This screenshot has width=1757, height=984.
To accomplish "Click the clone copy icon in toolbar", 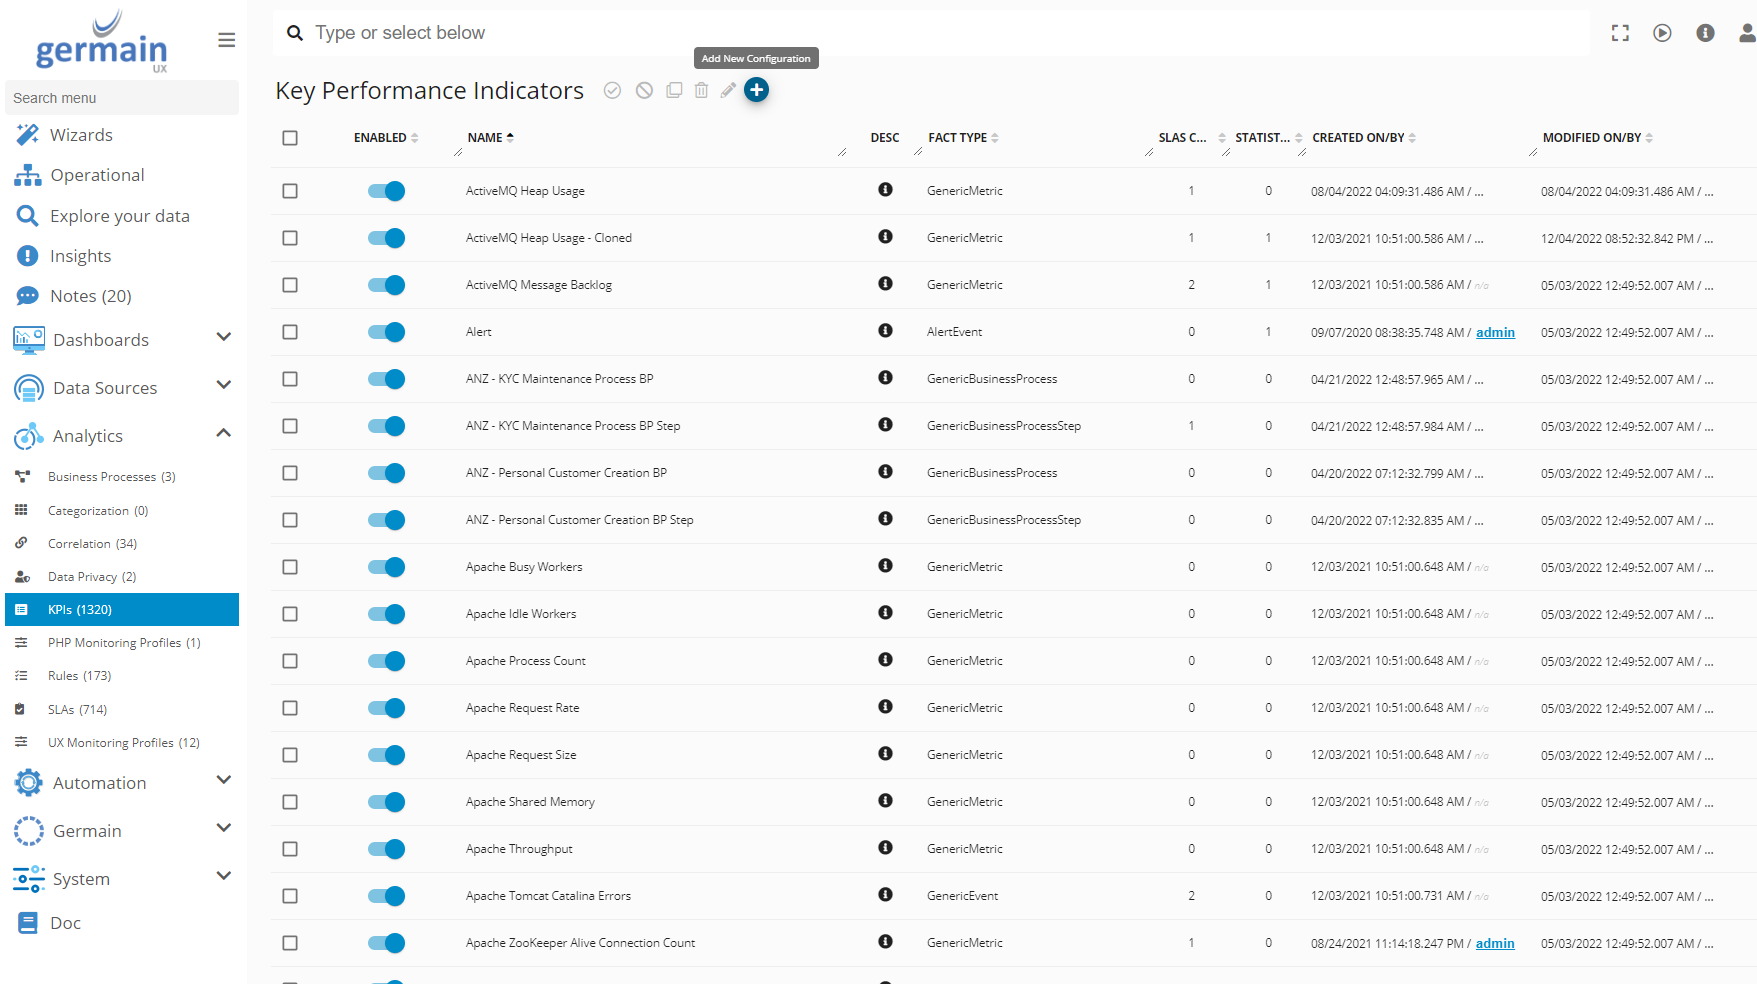I will (674, 90).
